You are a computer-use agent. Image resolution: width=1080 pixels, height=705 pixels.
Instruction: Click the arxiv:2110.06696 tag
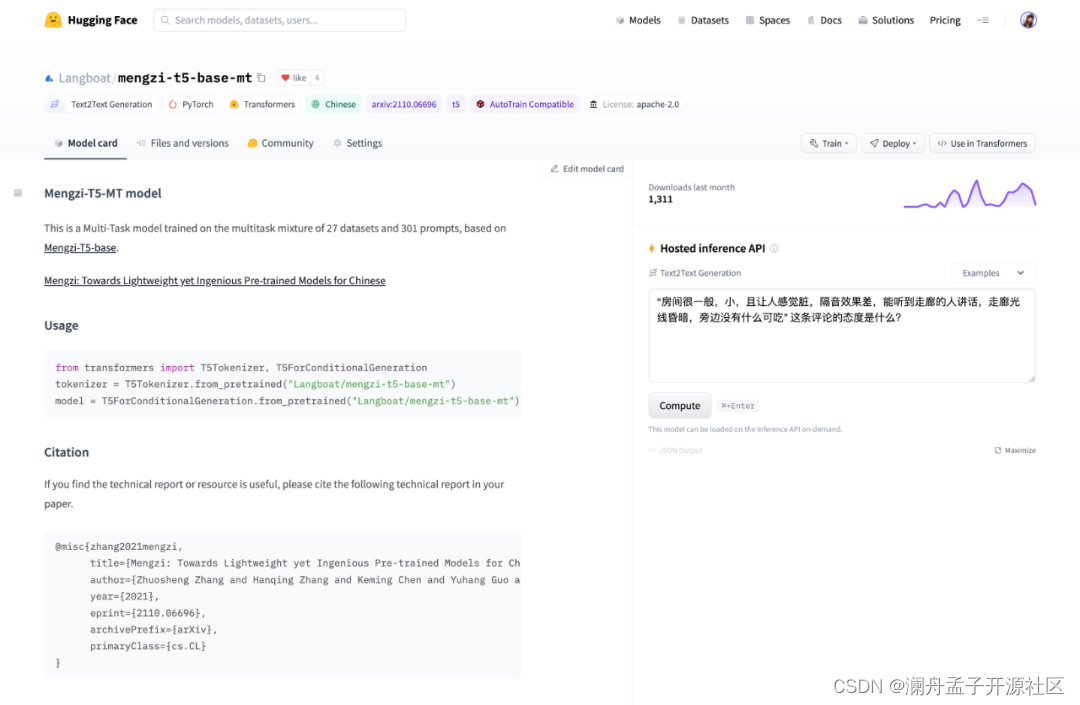click(x=404, y=105)
